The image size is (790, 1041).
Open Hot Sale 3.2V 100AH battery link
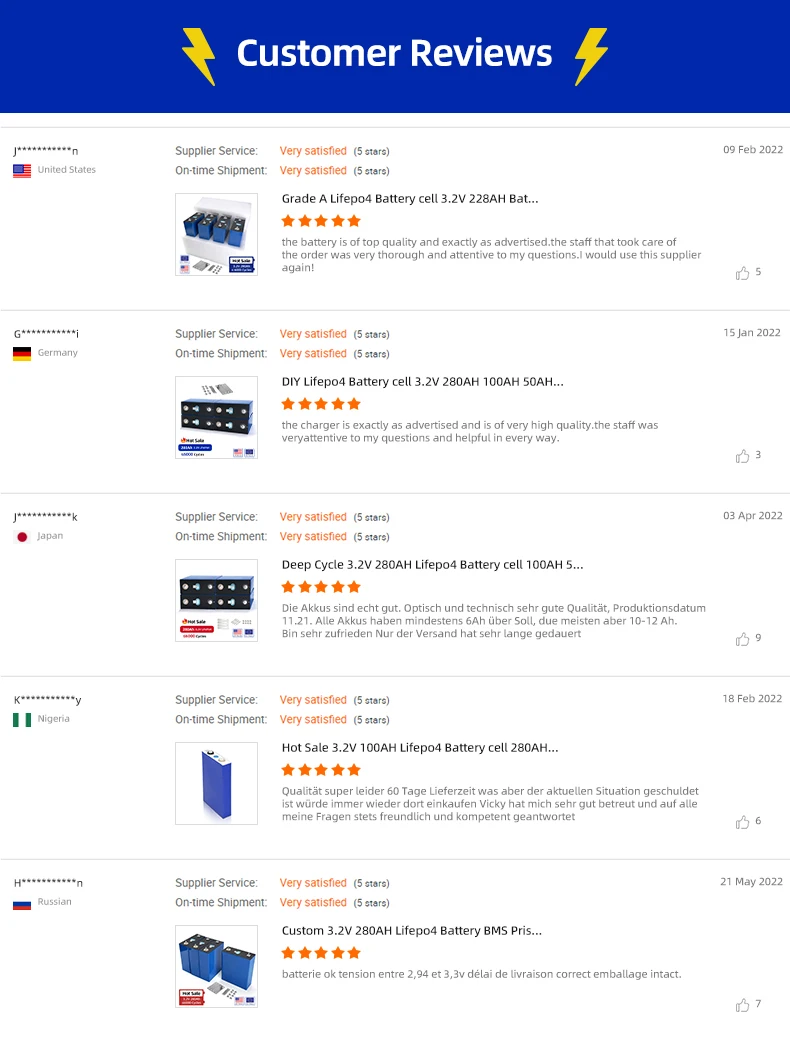[420, 748]
